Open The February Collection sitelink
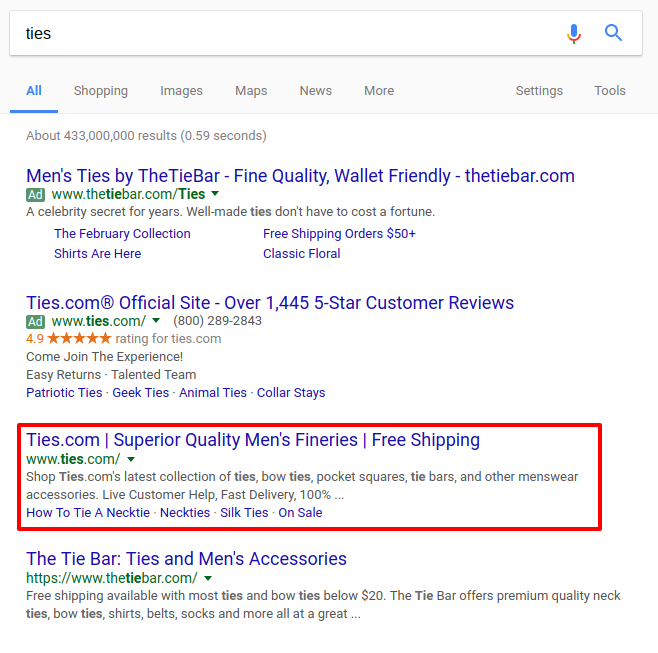Screen dimensions: 658x653 (x=122, y=233)
